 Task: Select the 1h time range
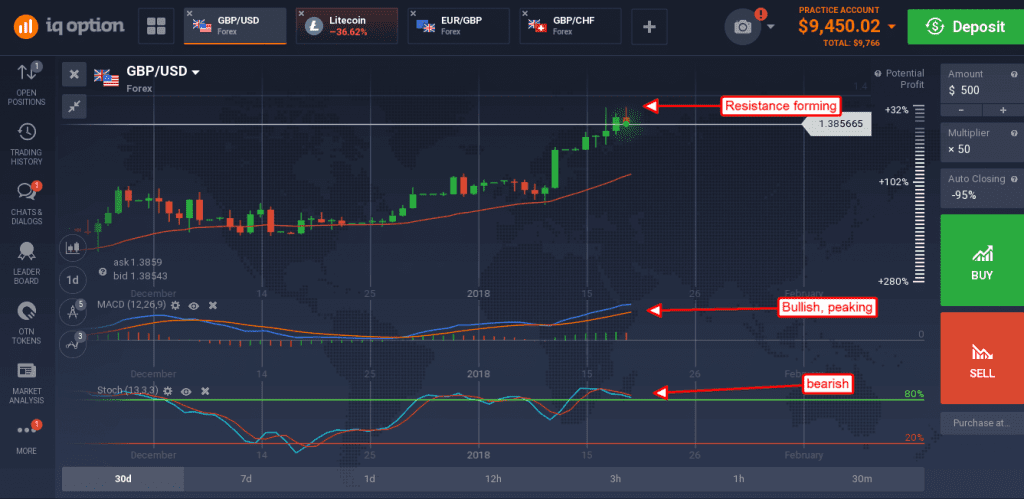pyautogui.click(x=739, y=479)
